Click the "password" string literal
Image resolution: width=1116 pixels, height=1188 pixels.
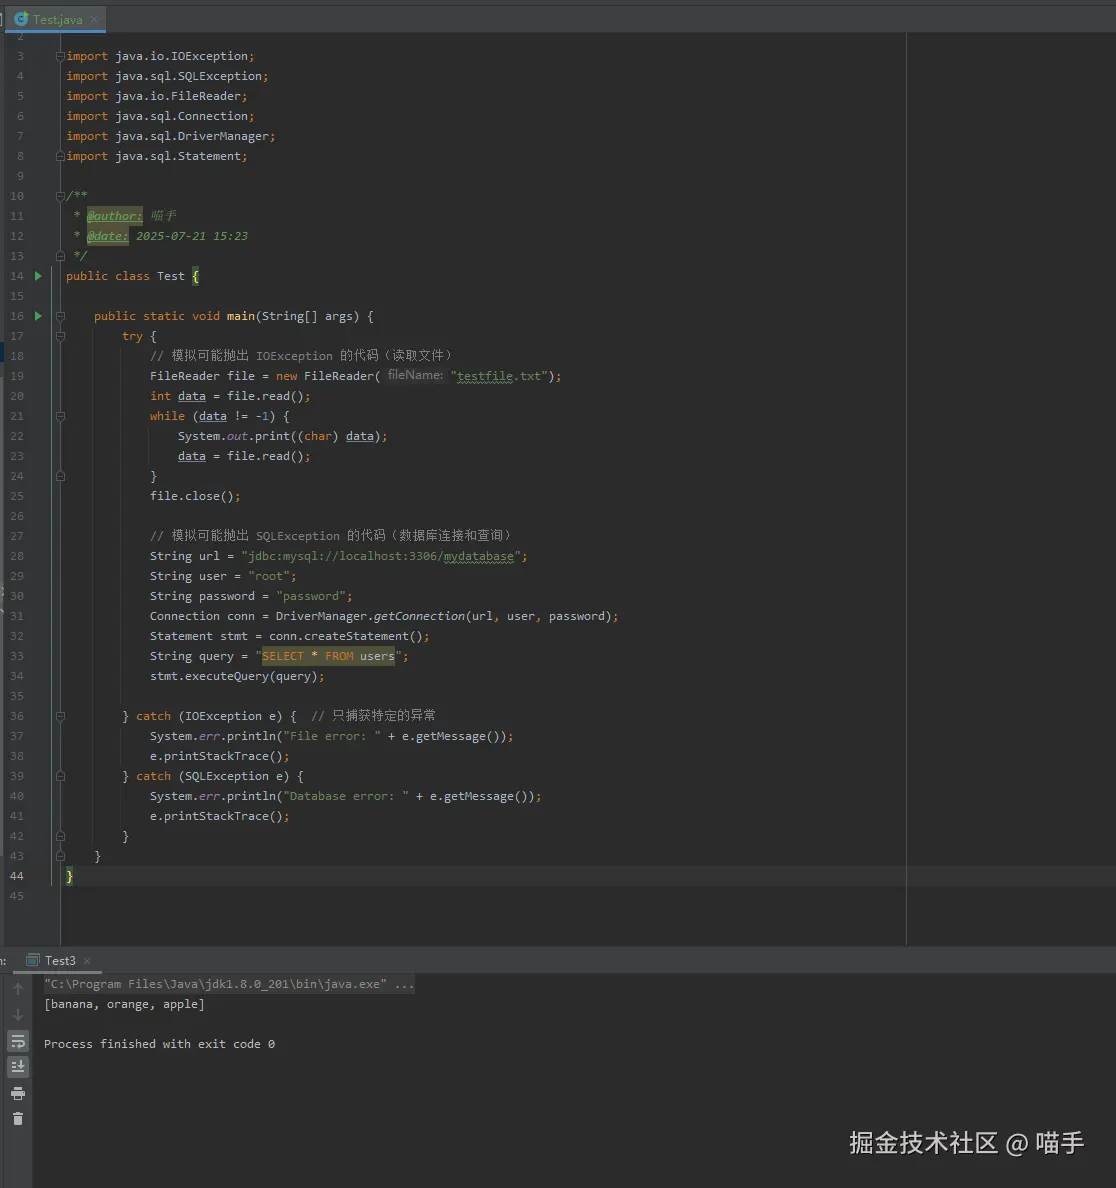[311, 596]
